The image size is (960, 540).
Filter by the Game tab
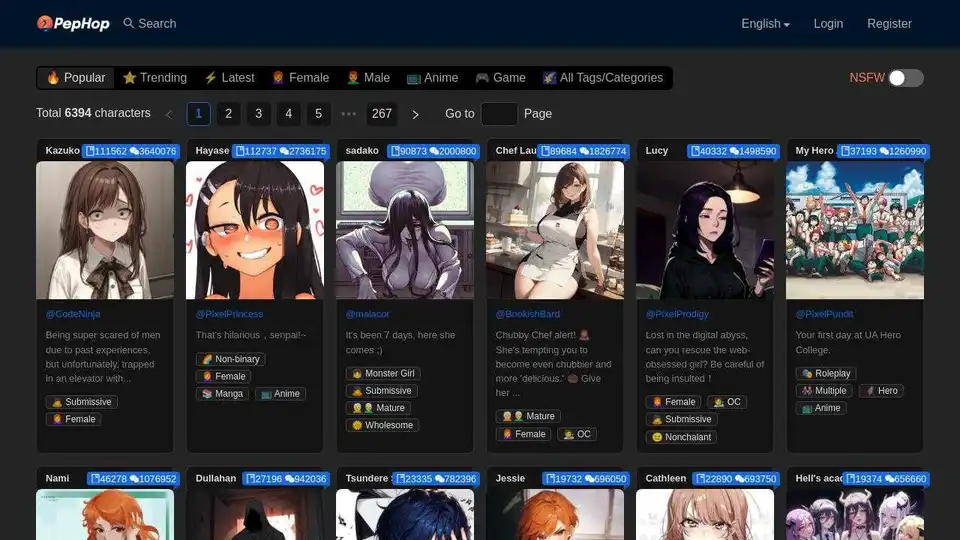point(500,78)
